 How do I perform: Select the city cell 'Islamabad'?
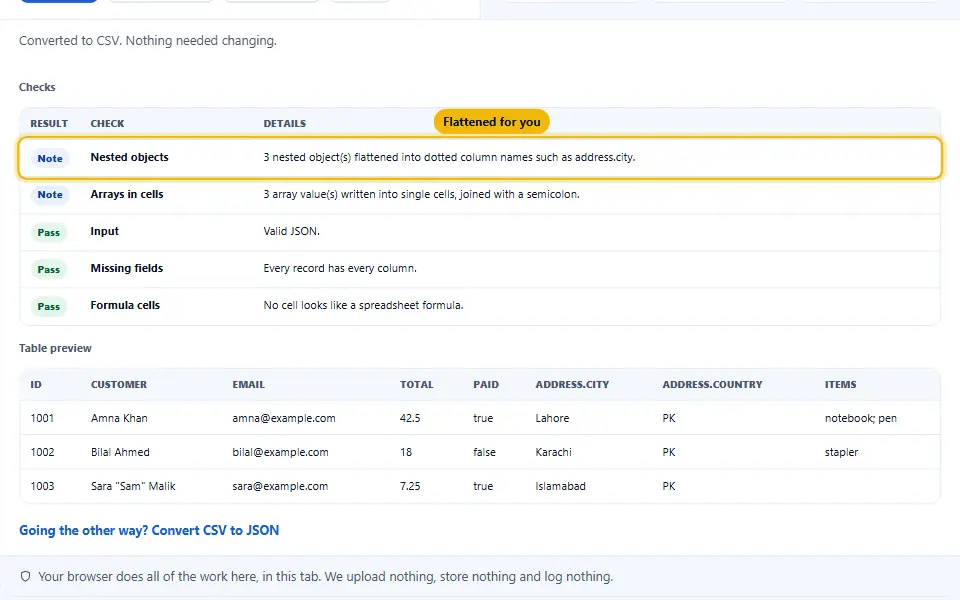560,486
